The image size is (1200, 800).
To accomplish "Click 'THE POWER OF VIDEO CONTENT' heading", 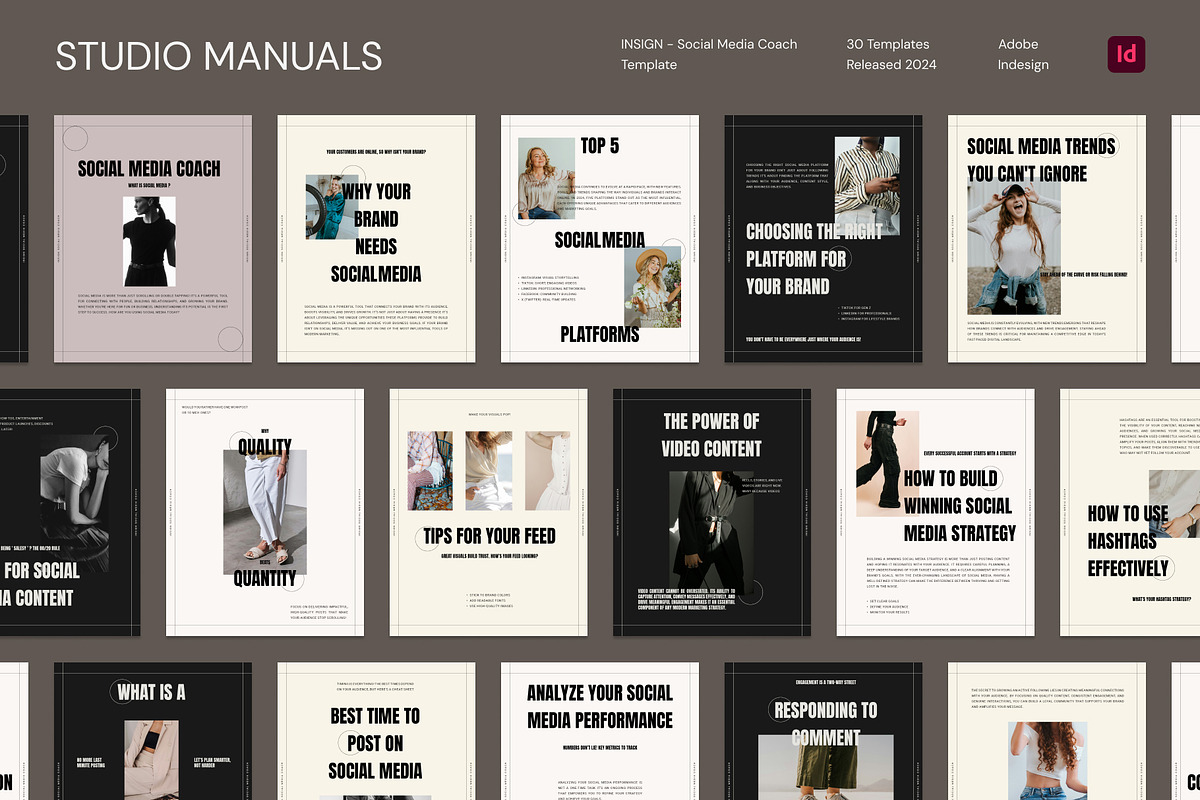I will [711, 435].
